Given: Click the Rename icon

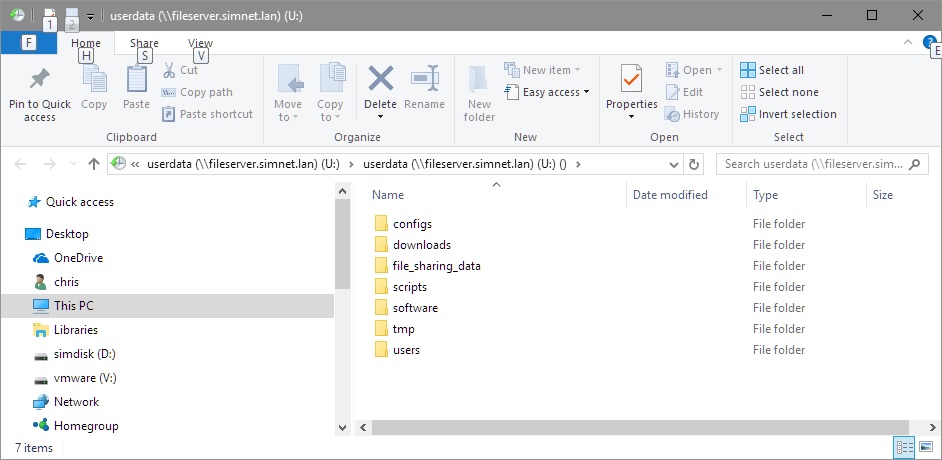Looking at the screenshot, I should [425, 79].
